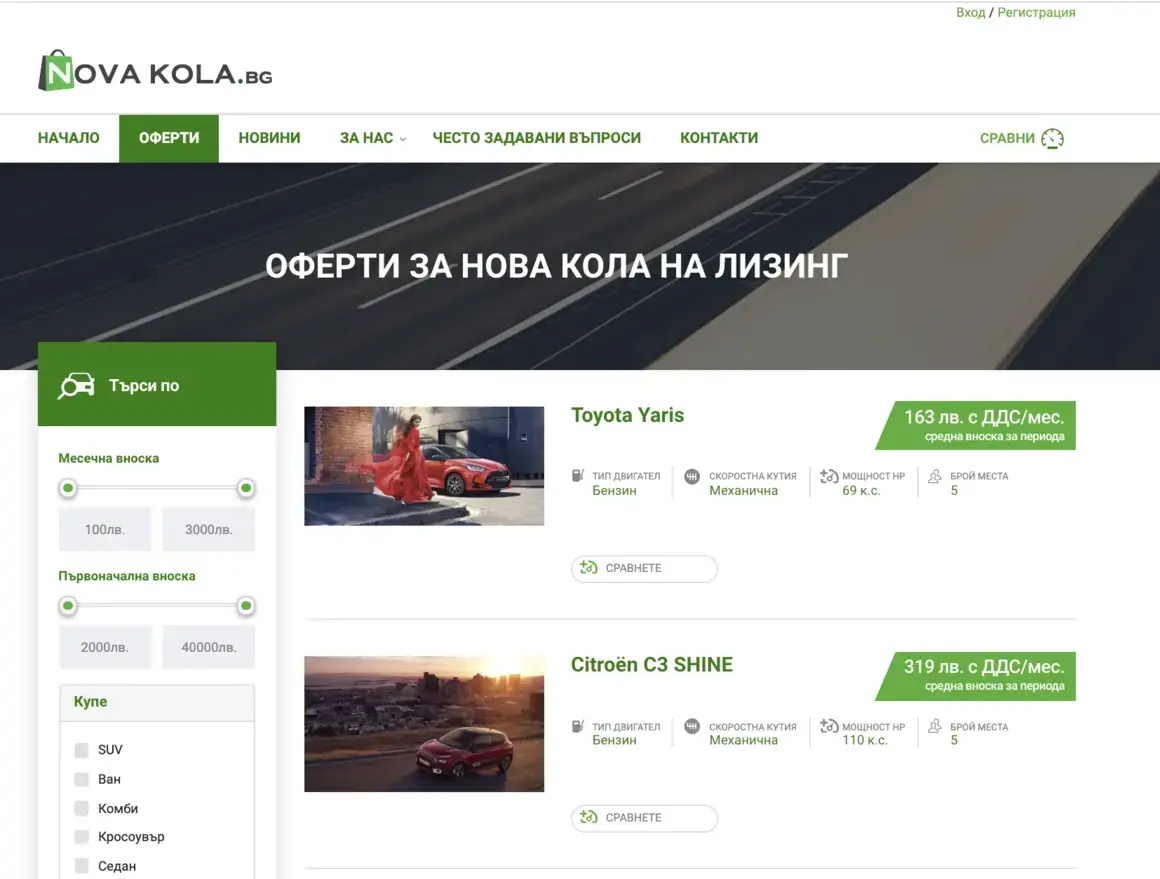Go to the НАЧАЛО menu item
Image resolution: width=1160 pixels, height=879 pixels.
tap(69, 138)
